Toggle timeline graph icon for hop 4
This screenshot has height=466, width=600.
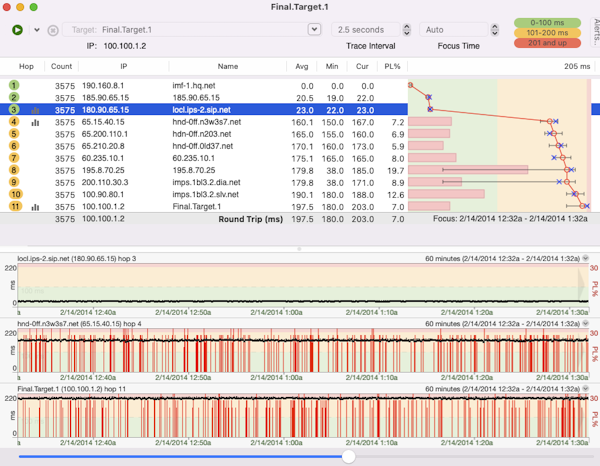pos(36,122)
